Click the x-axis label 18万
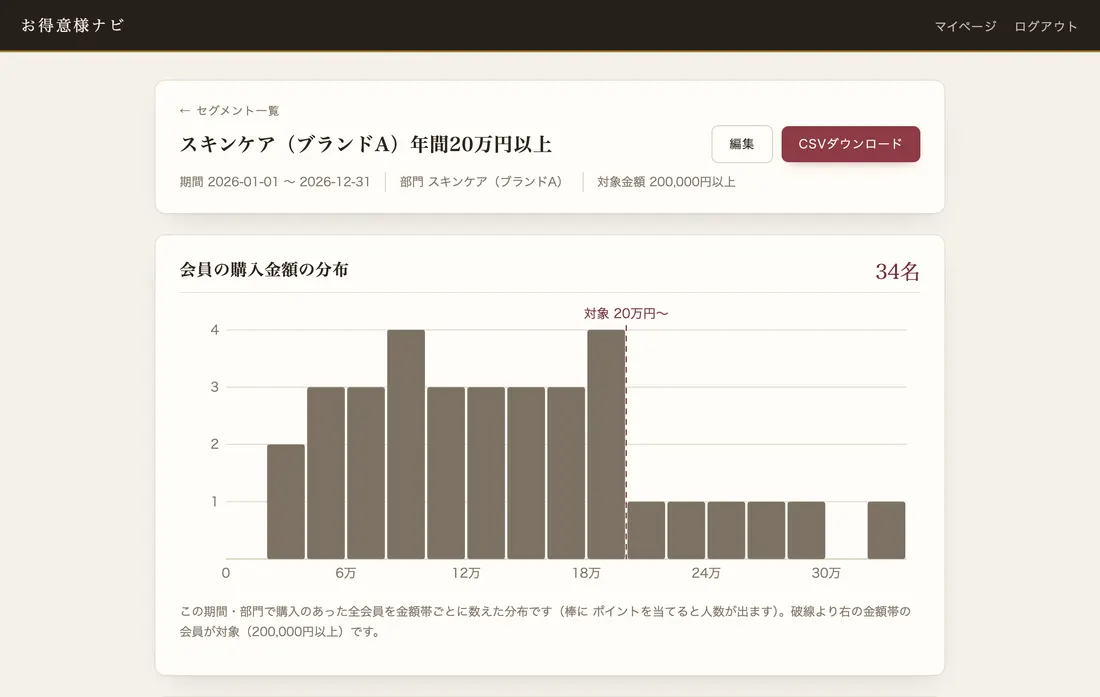Screen dimensions: 1100x697 [586, 573]
